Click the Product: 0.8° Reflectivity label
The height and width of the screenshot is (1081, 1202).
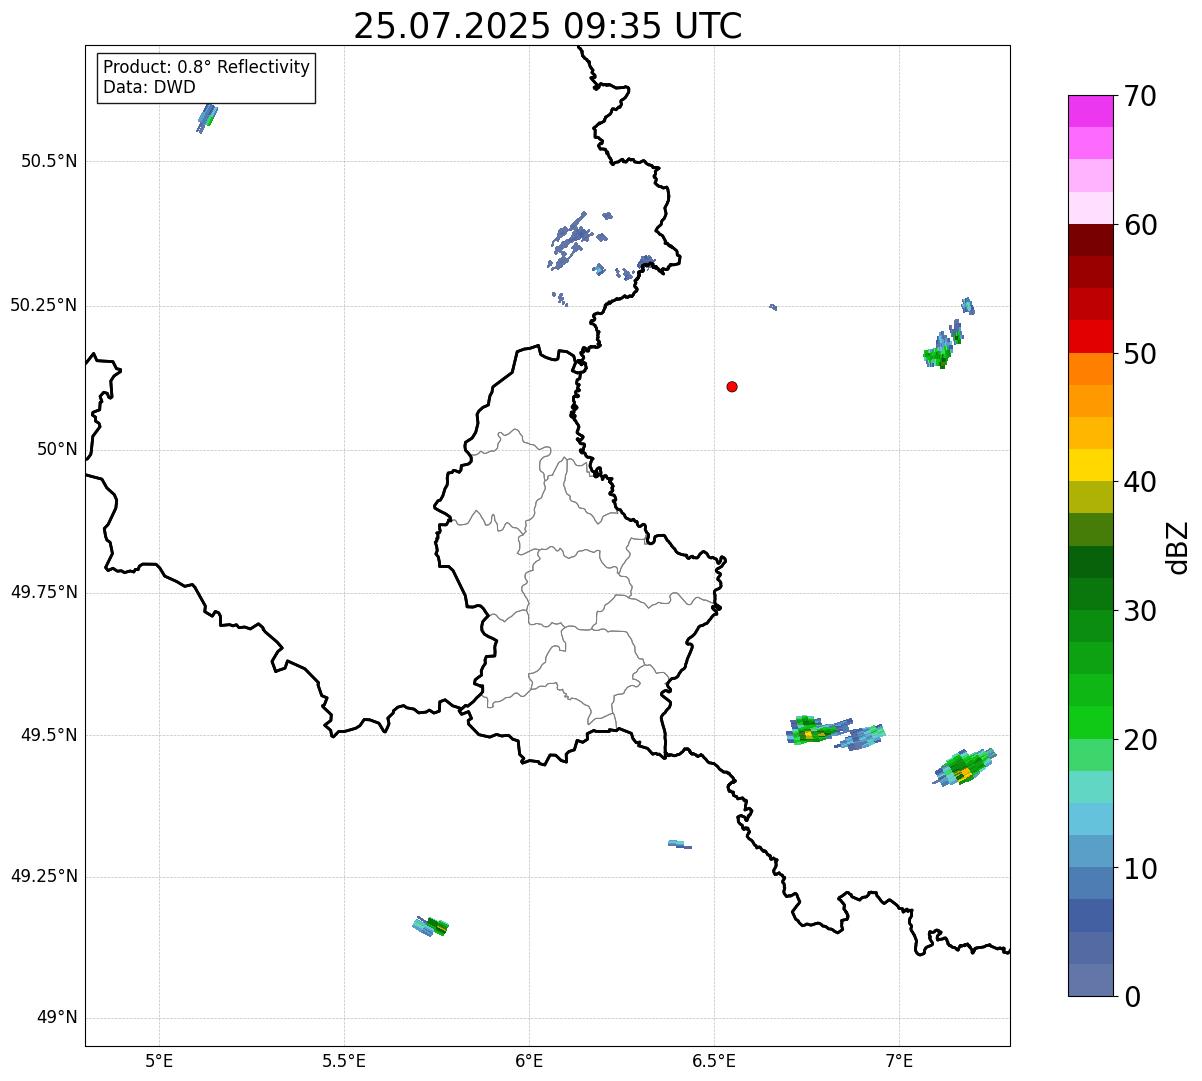click(x=207, y=67)
